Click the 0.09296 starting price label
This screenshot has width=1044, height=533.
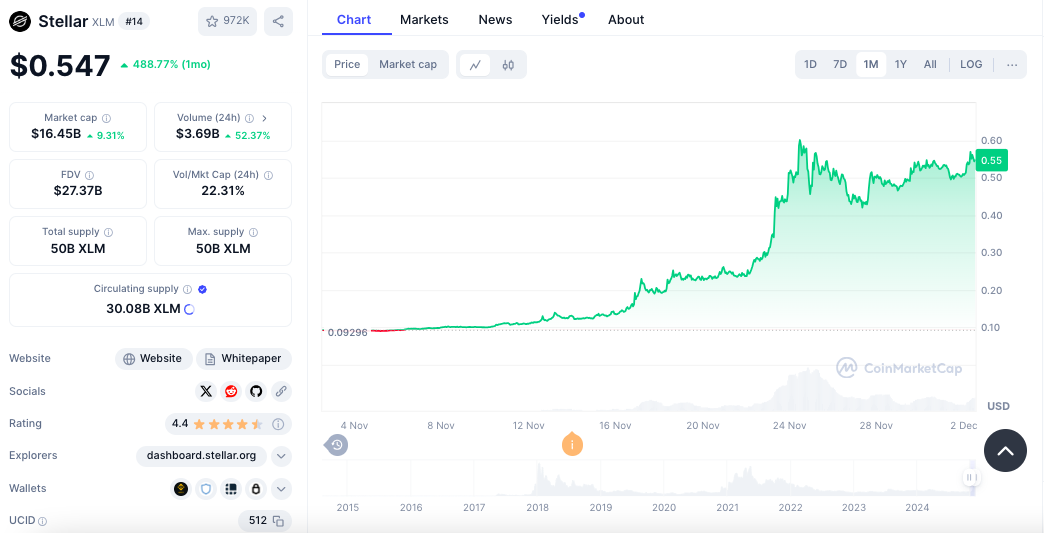pyautogui.click(x=348, y=332)
